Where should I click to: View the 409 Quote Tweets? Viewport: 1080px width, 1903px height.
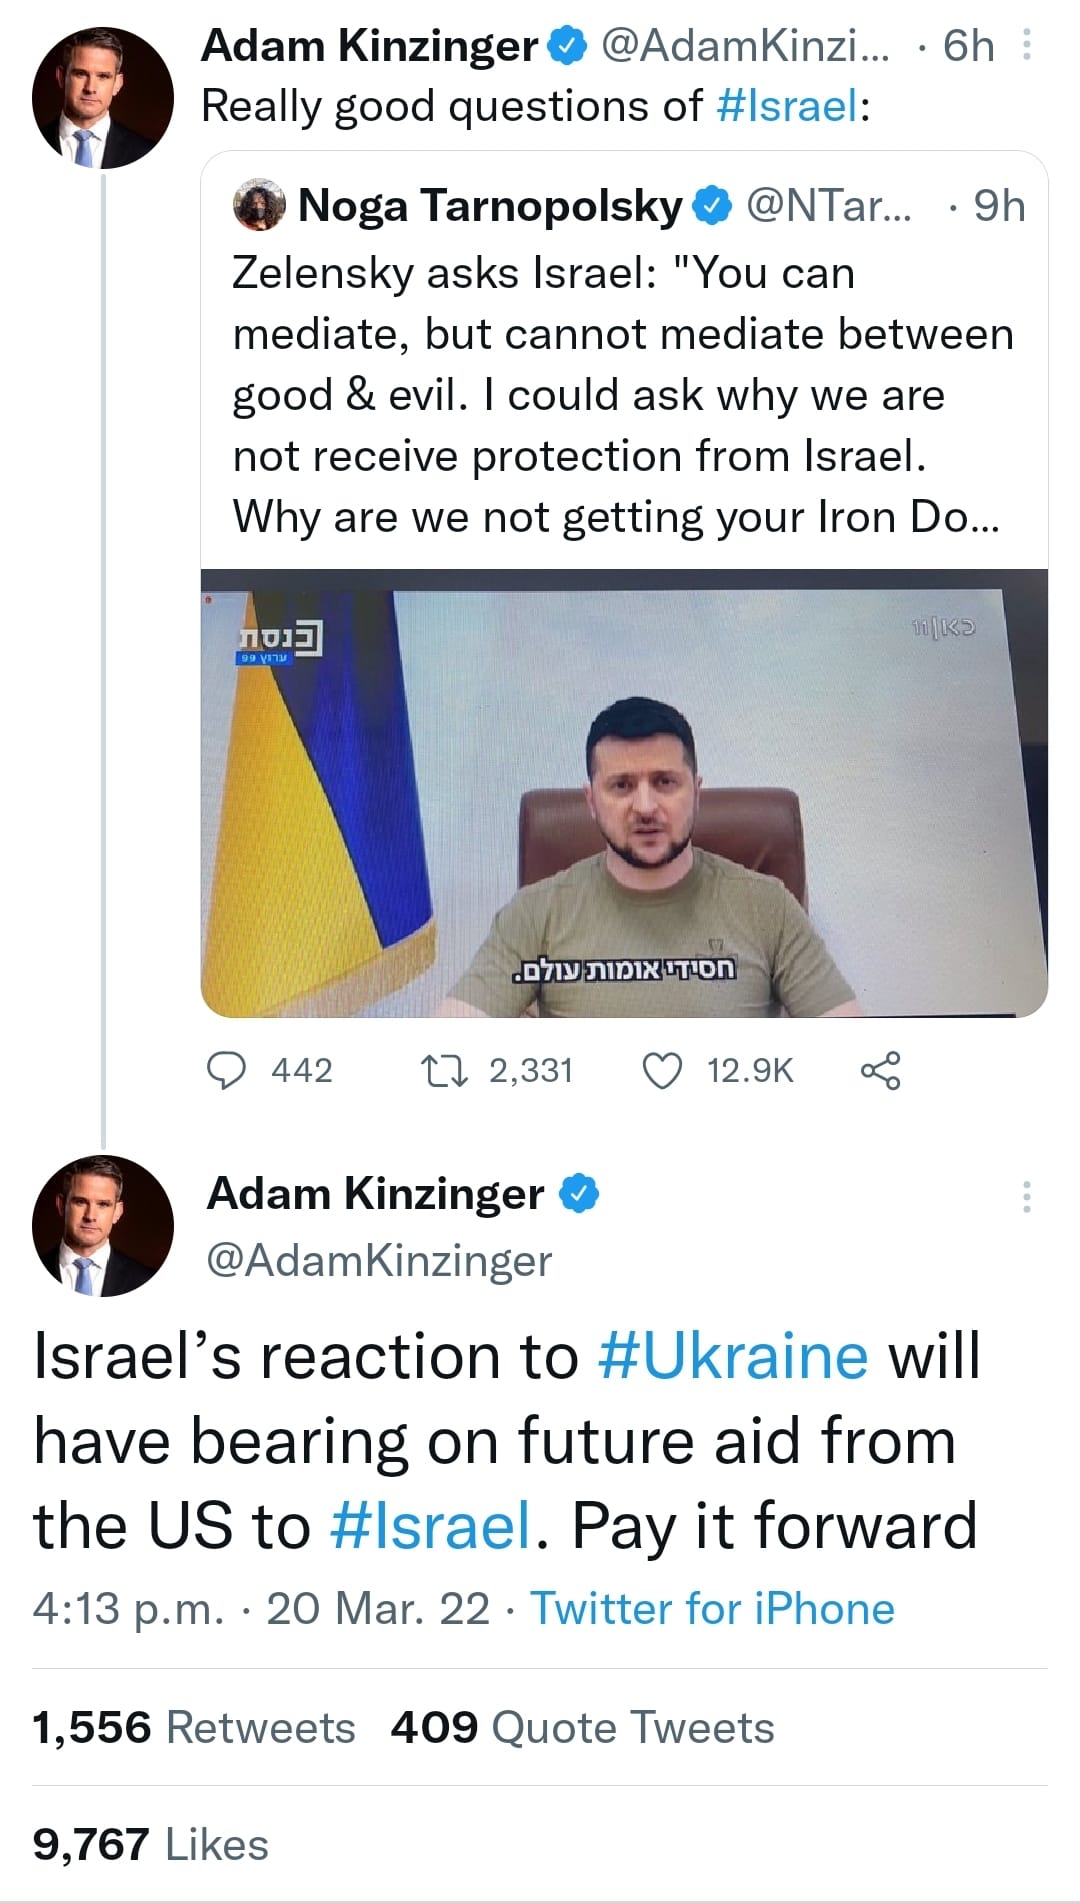582,1728
